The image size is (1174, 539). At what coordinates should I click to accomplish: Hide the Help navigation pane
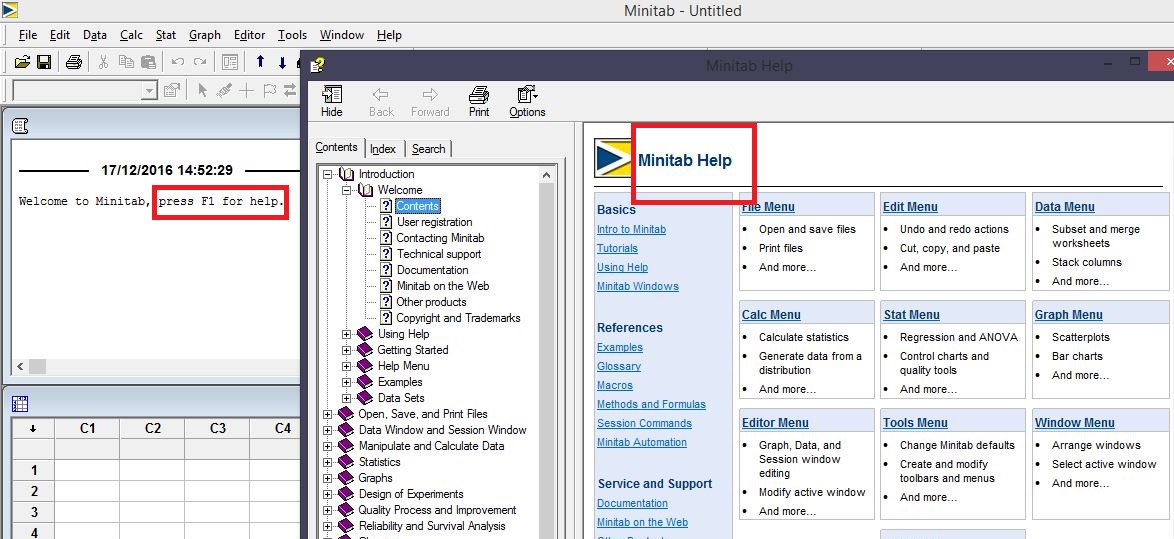pos(332,101)
